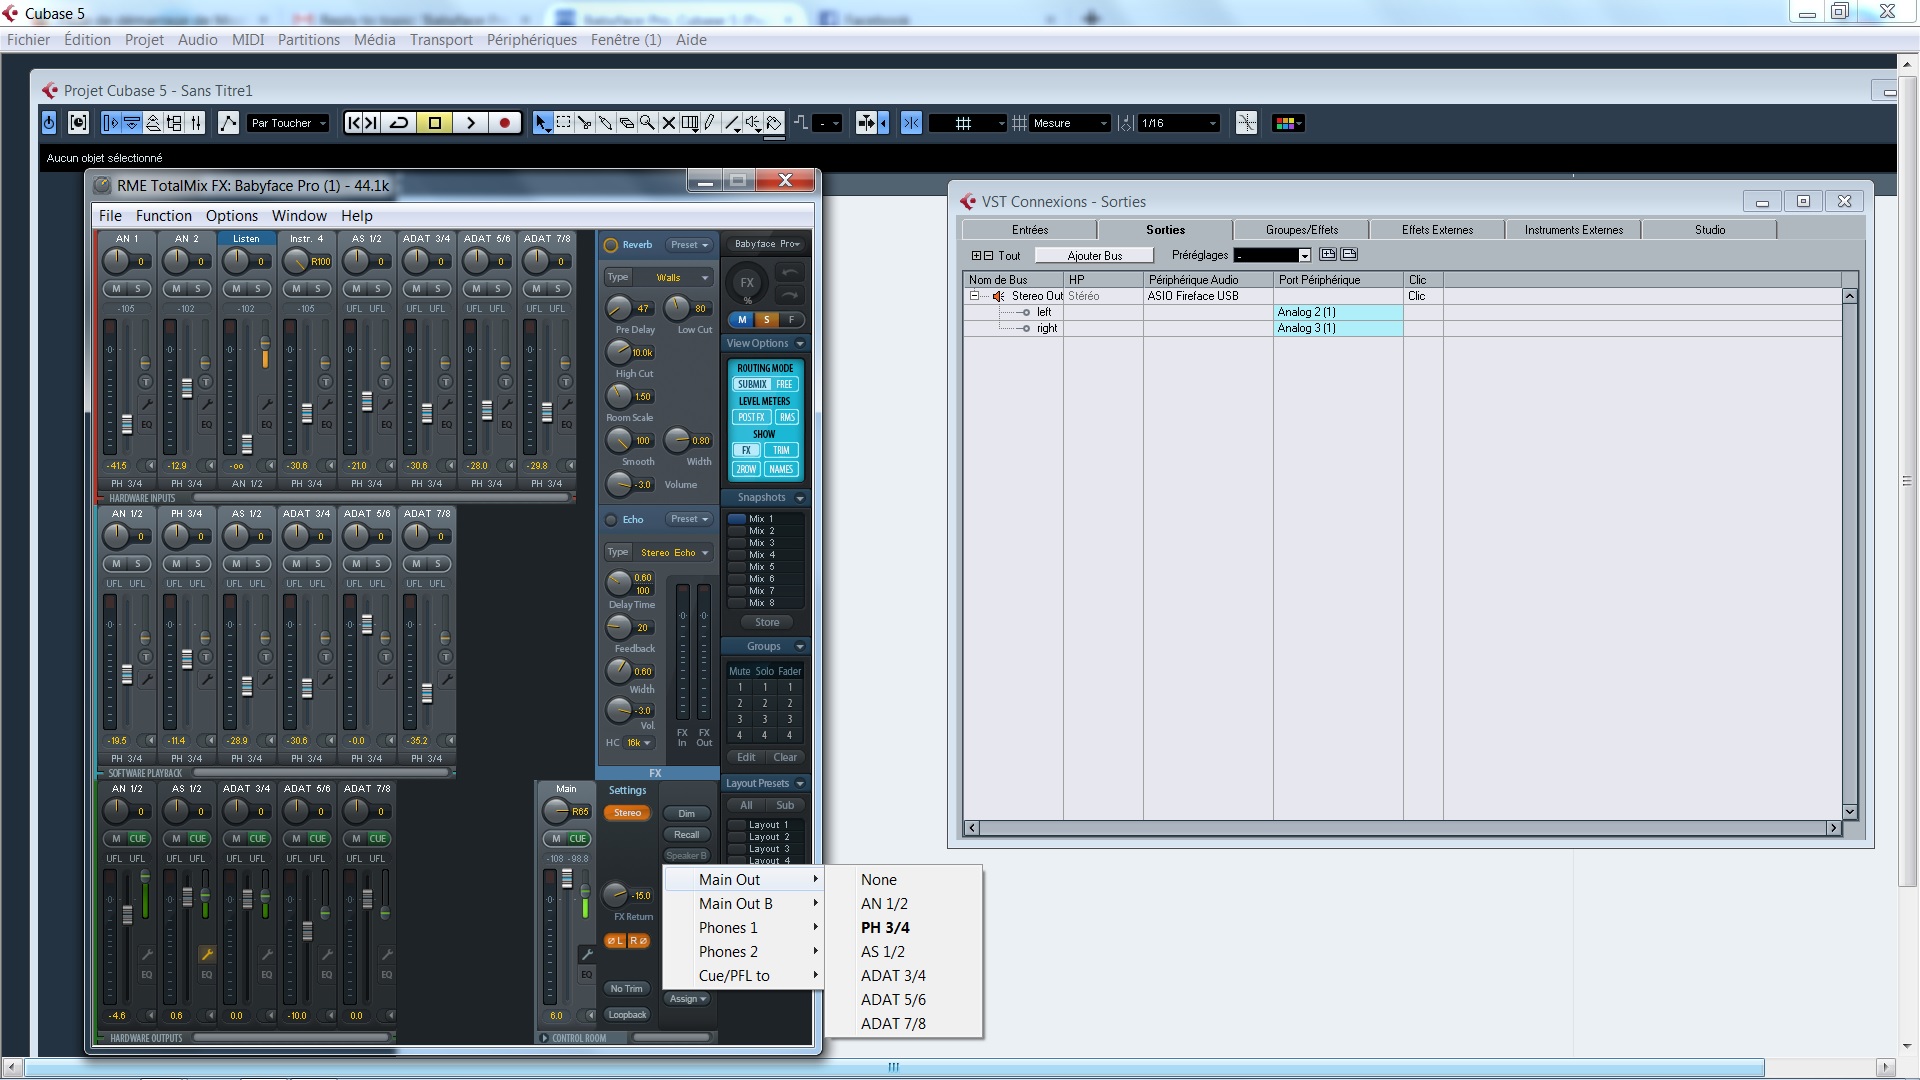The width and height of the screenshot is (1920, 1080).
Task: Toggle the Cycle loop button in Cubase
Action: (399, 123)
